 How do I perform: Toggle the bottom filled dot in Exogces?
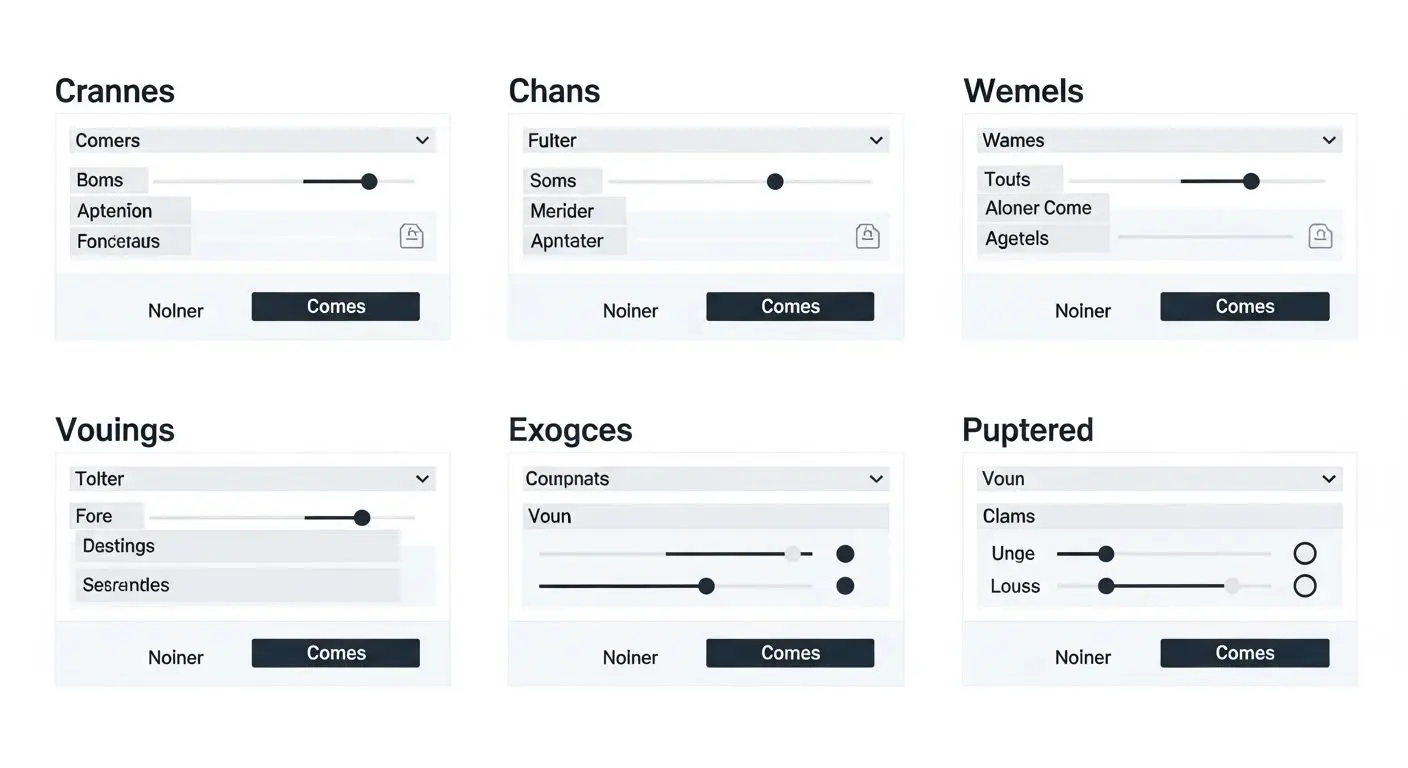coord(845,586)
